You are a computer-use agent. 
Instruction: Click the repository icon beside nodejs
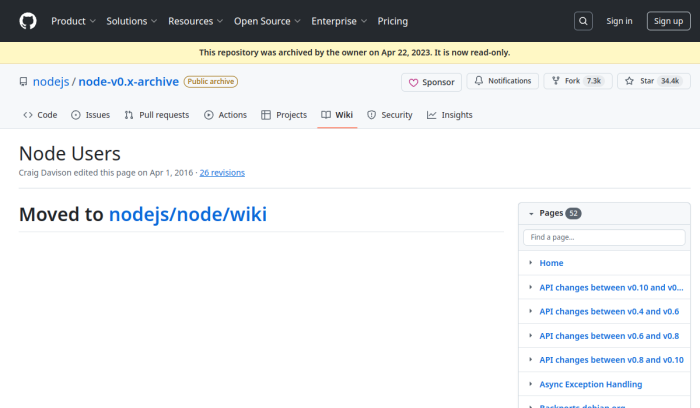tap(23, 82)
